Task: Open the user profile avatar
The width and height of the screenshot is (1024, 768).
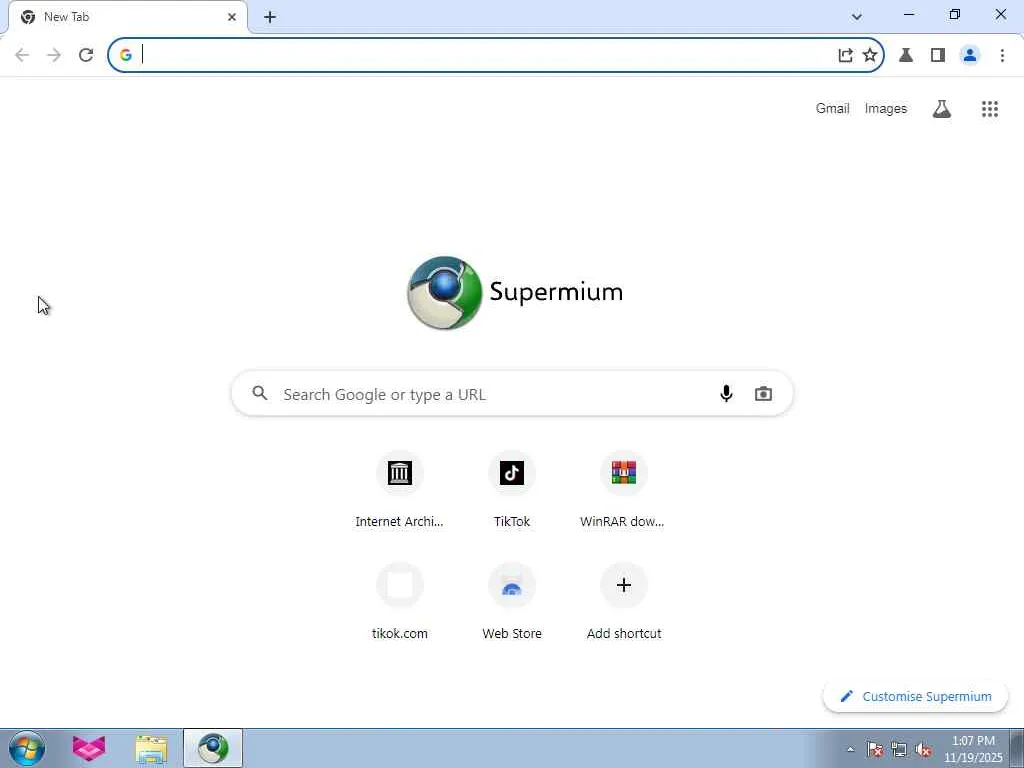Action: point(970,55)
